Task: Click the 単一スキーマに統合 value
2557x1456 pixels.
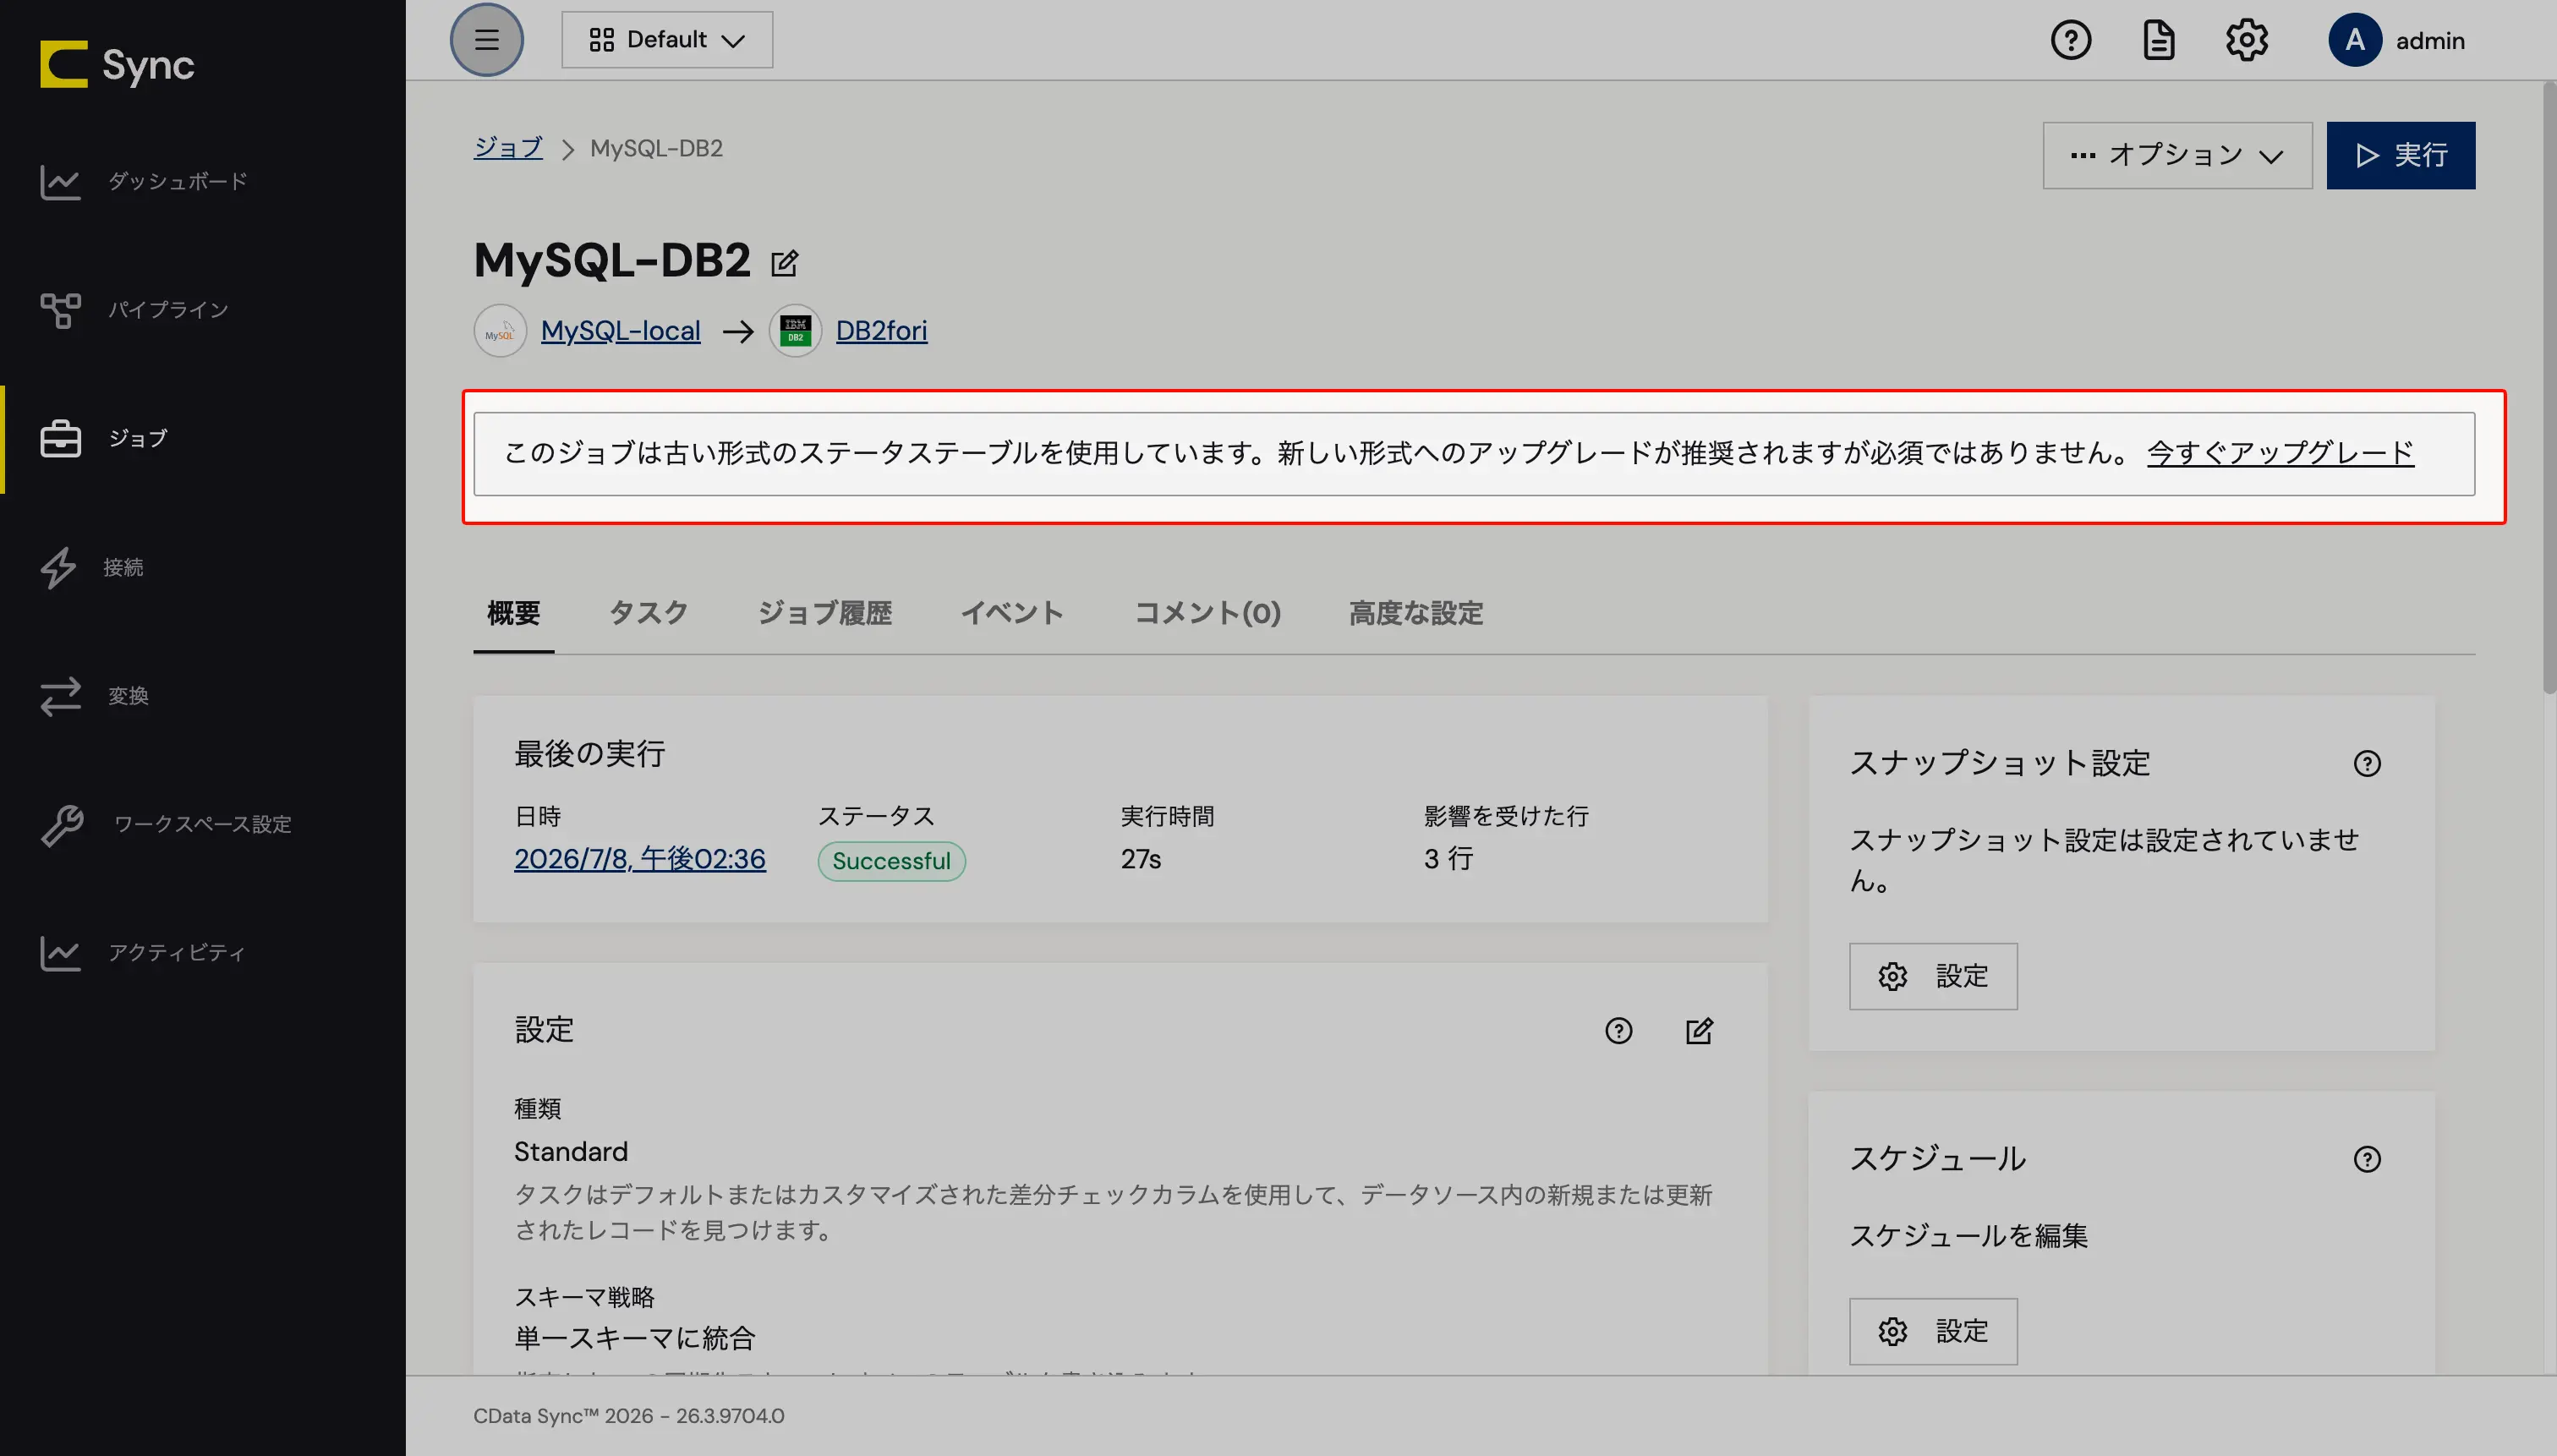Action: pos(635,1339)
